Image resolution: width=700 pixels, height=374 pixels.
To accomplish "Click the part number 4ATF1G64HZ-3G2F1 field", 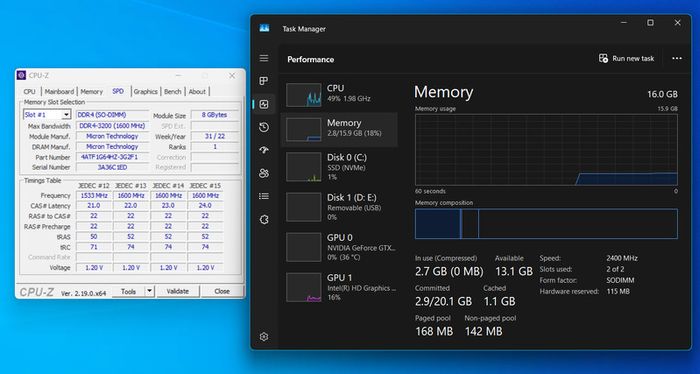I will click(112, 157).
